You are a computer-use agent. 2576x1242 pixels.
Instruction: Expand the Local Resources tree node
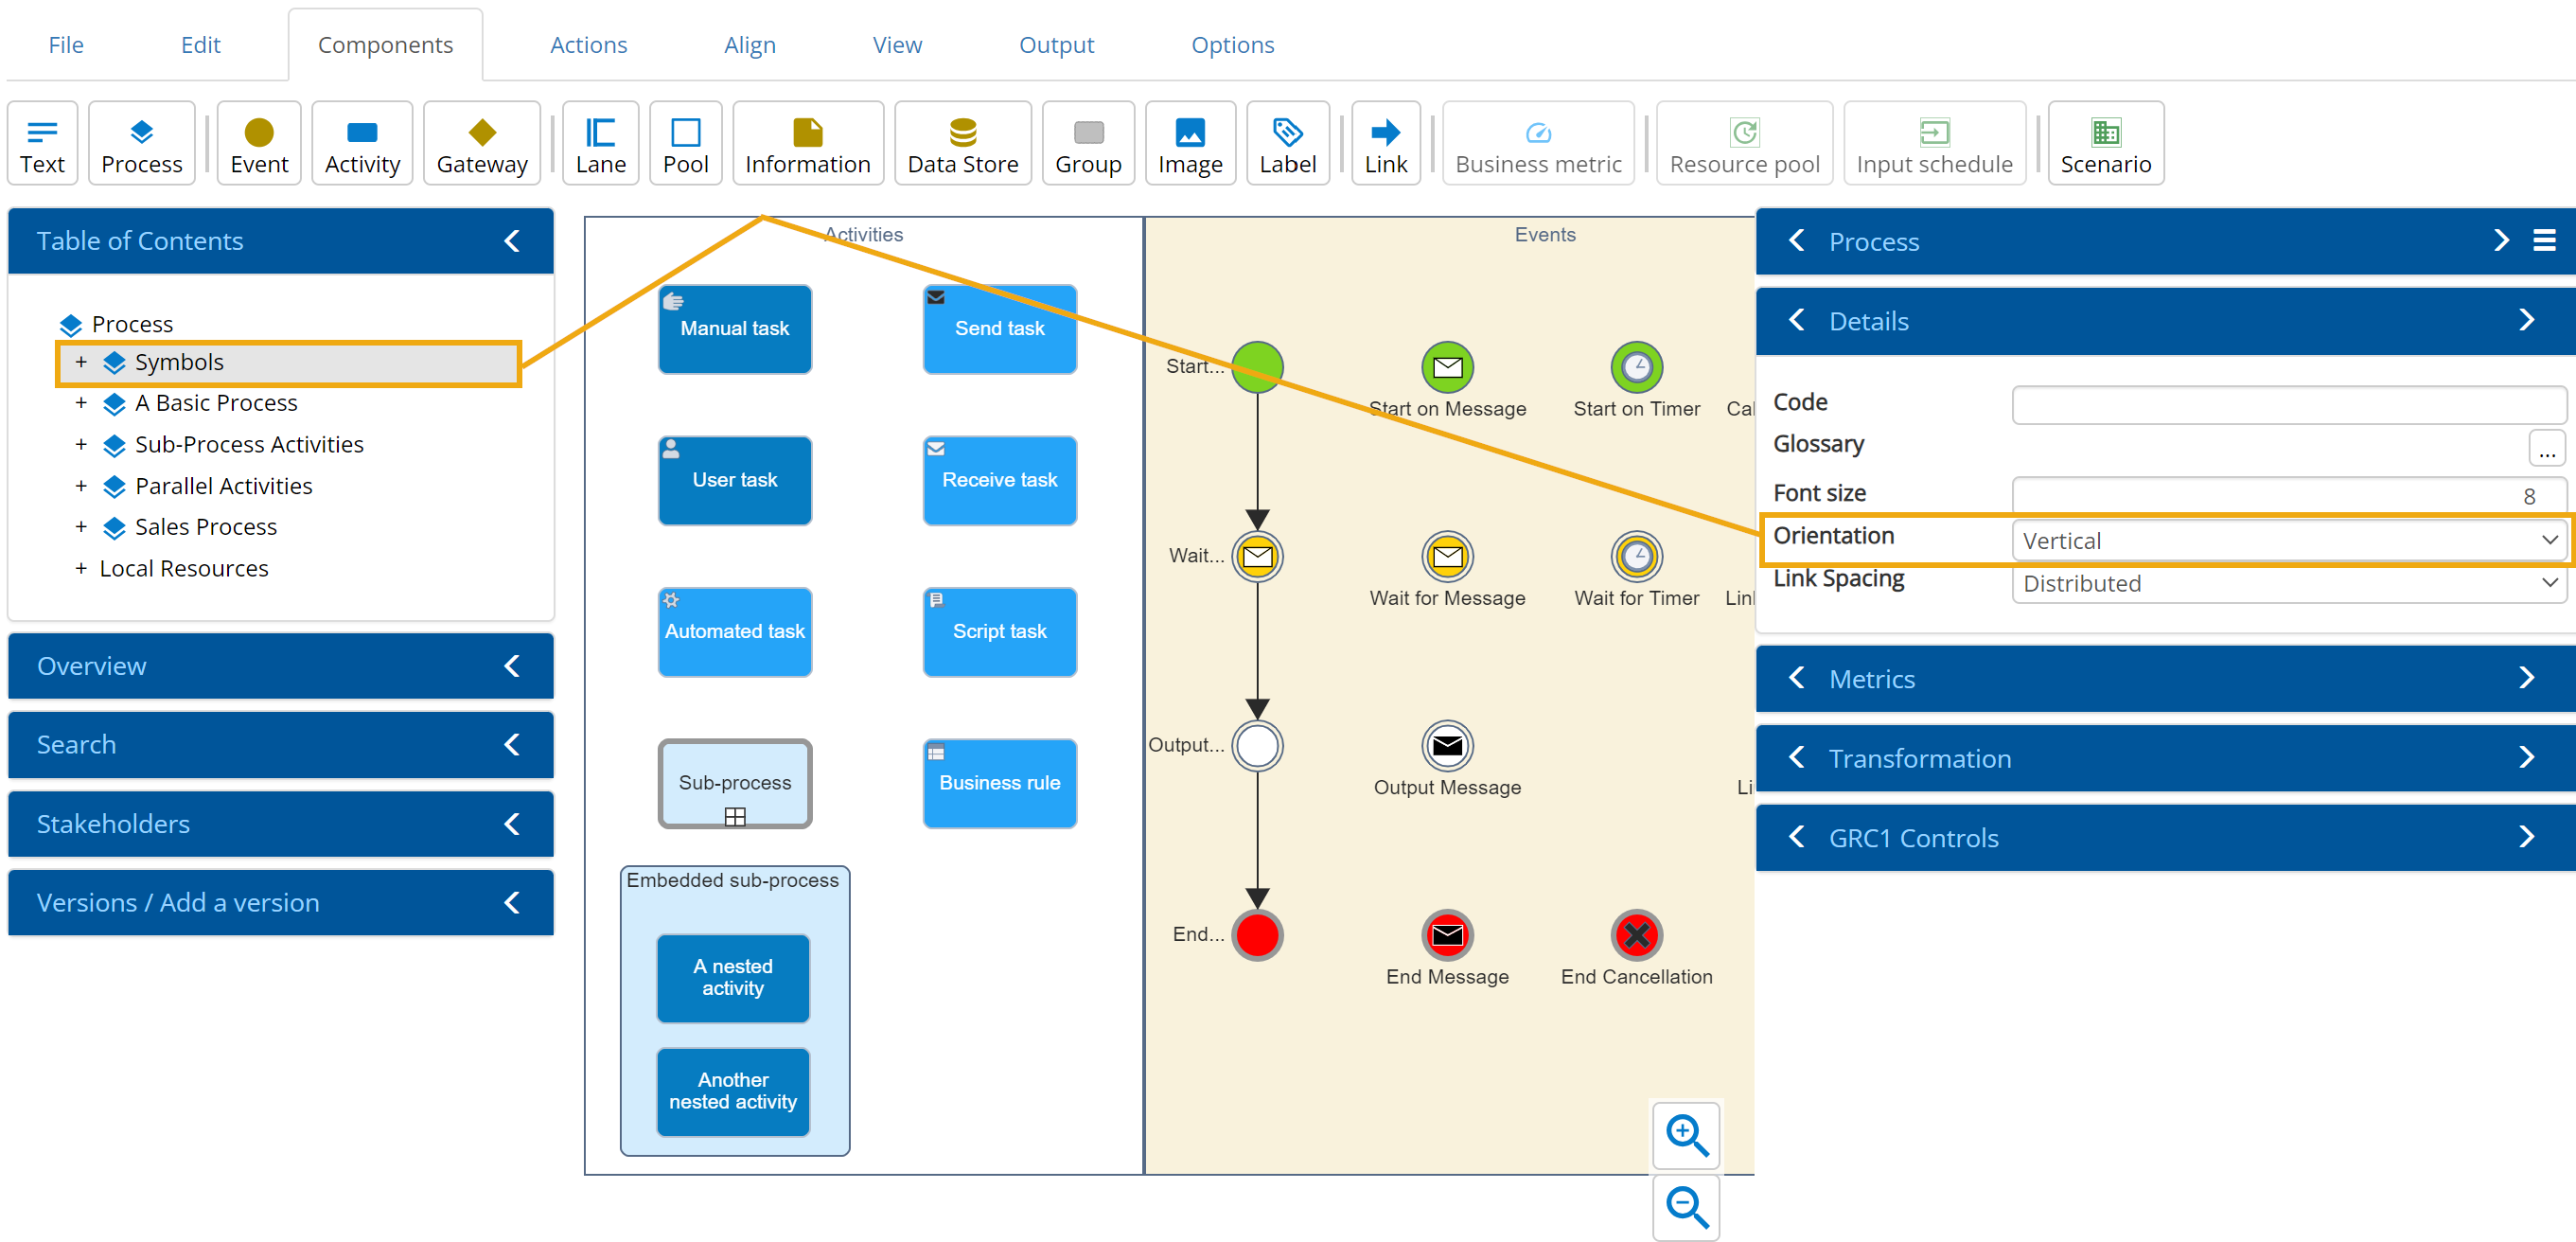pos(81,568)
